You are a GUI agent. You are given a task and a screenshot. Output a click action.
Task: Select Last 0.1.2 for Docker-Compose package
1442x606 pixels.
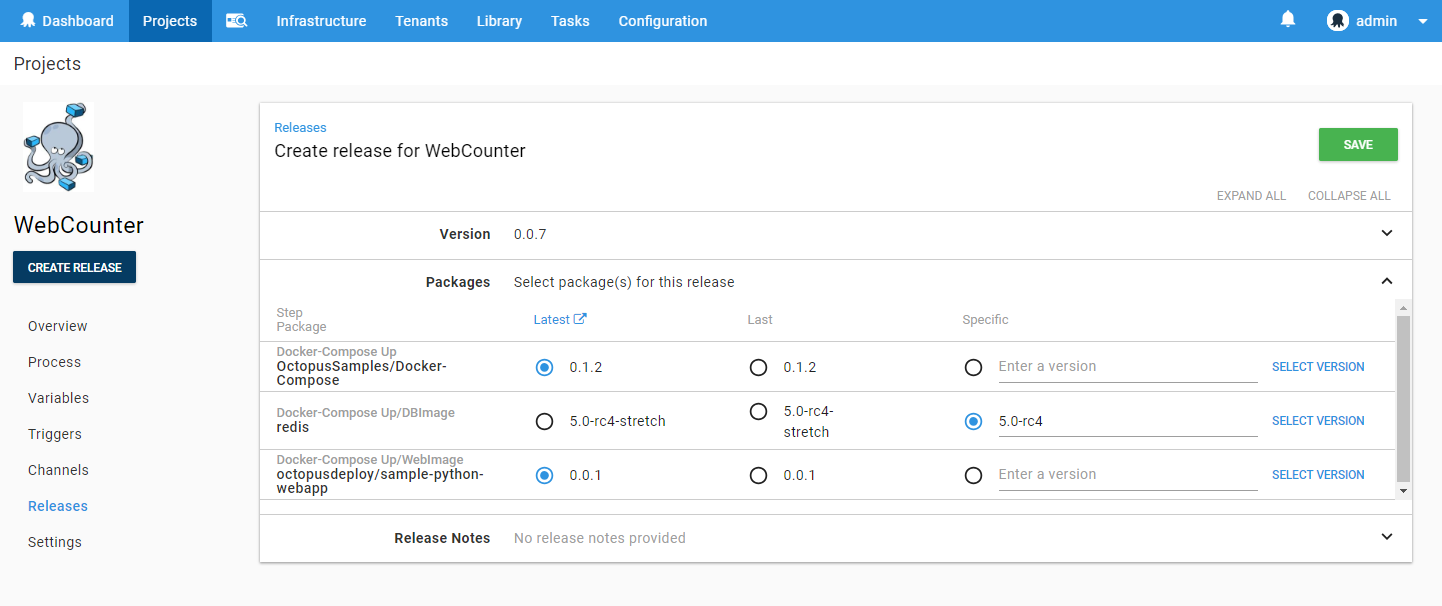[758, 367]
